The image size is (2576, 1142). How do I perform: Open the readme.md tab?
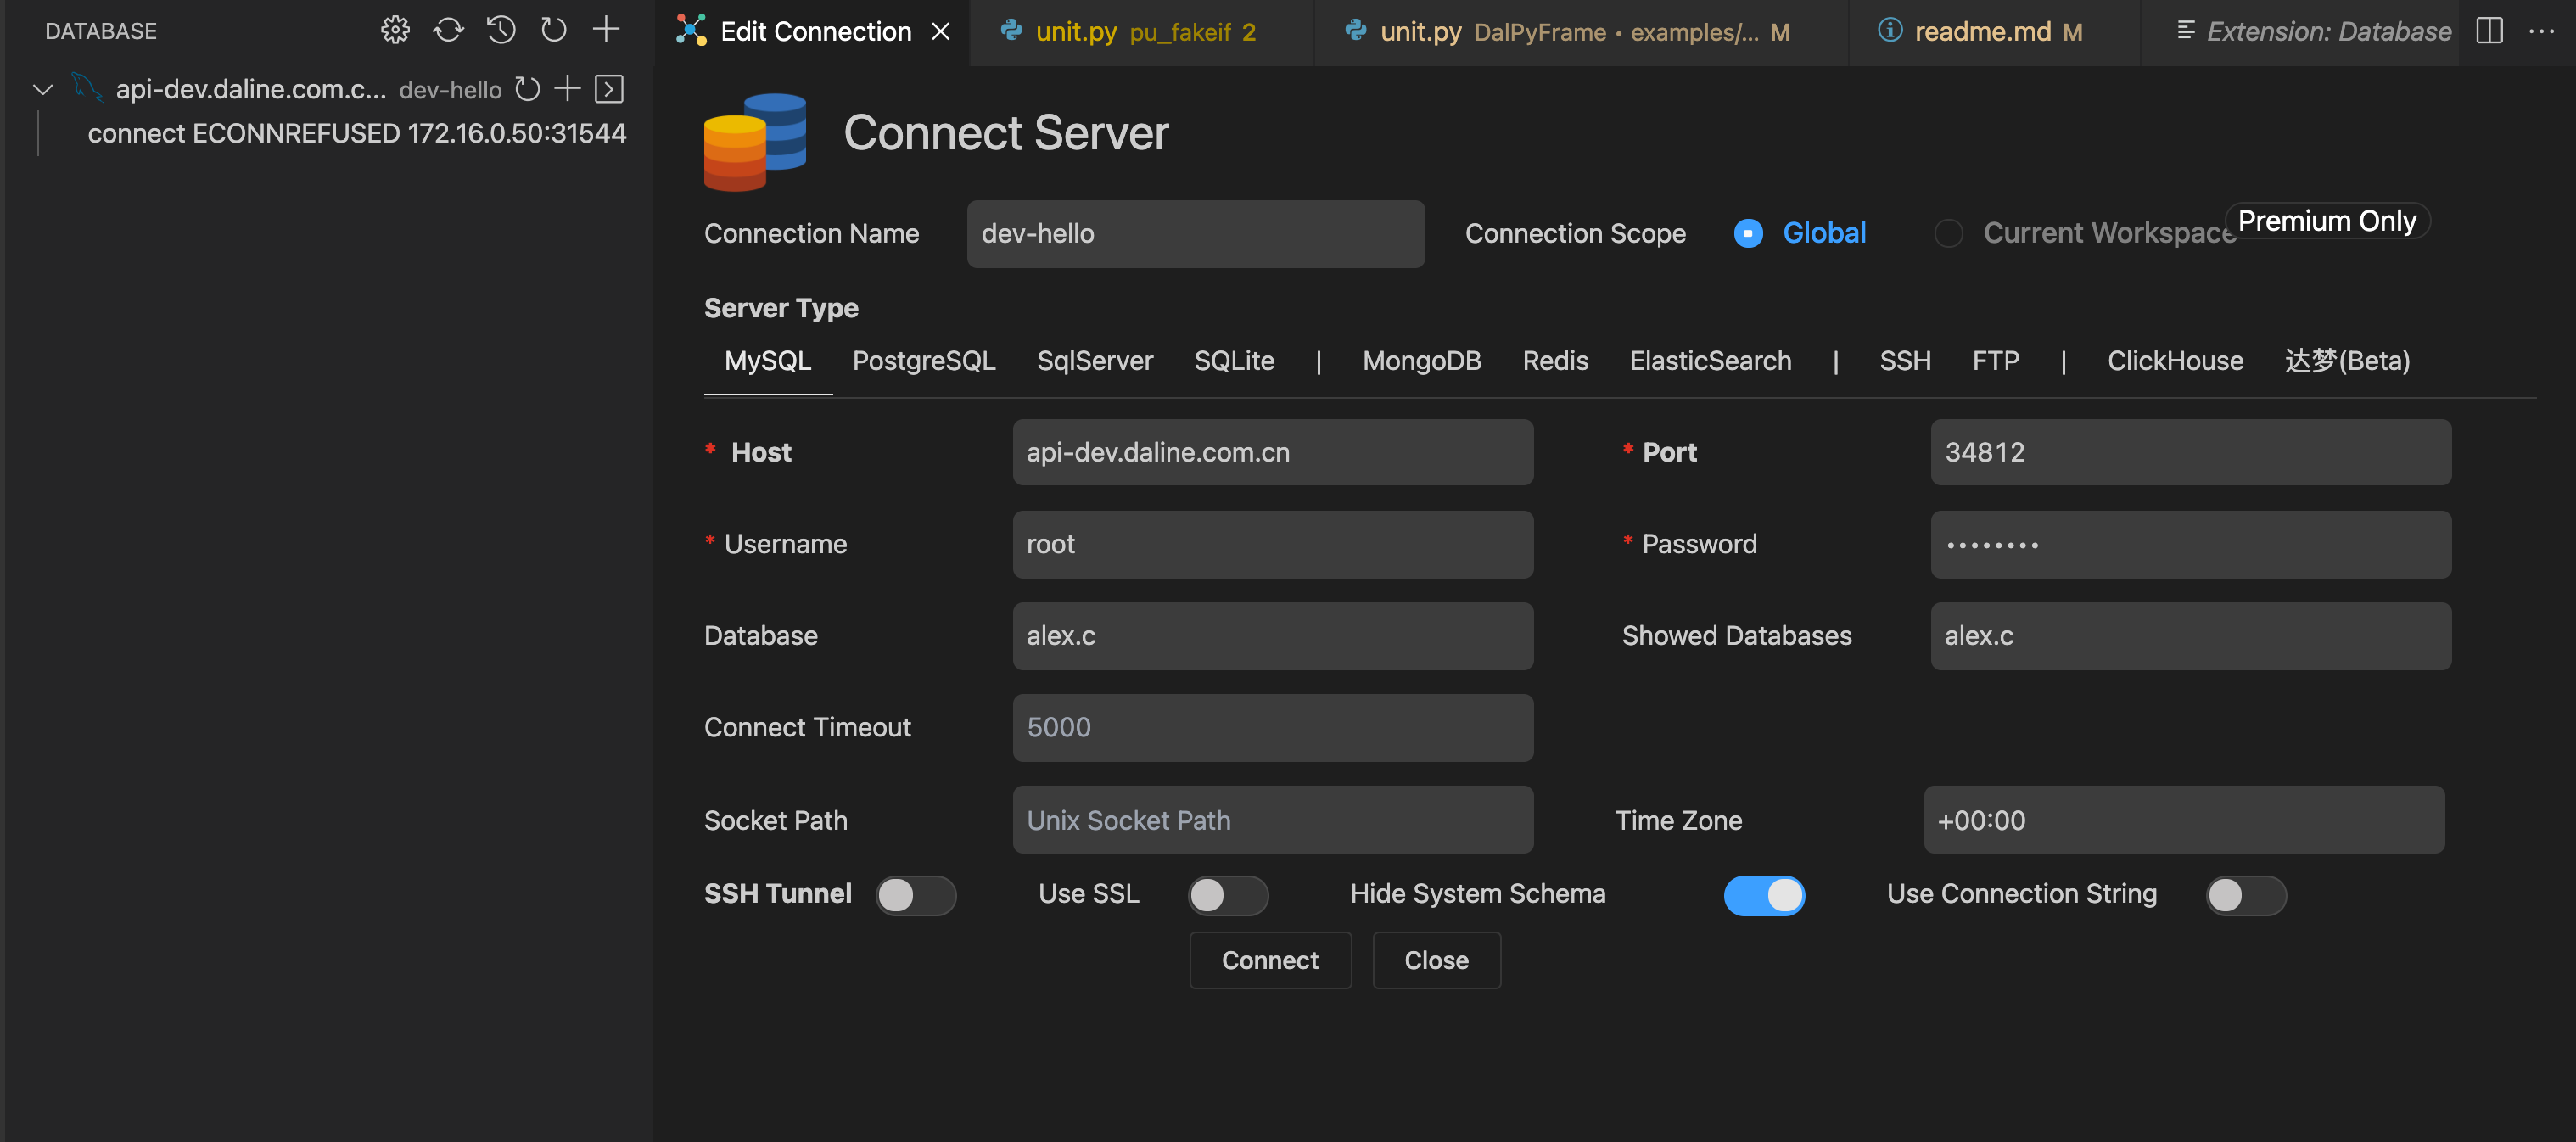[1994, 32]
